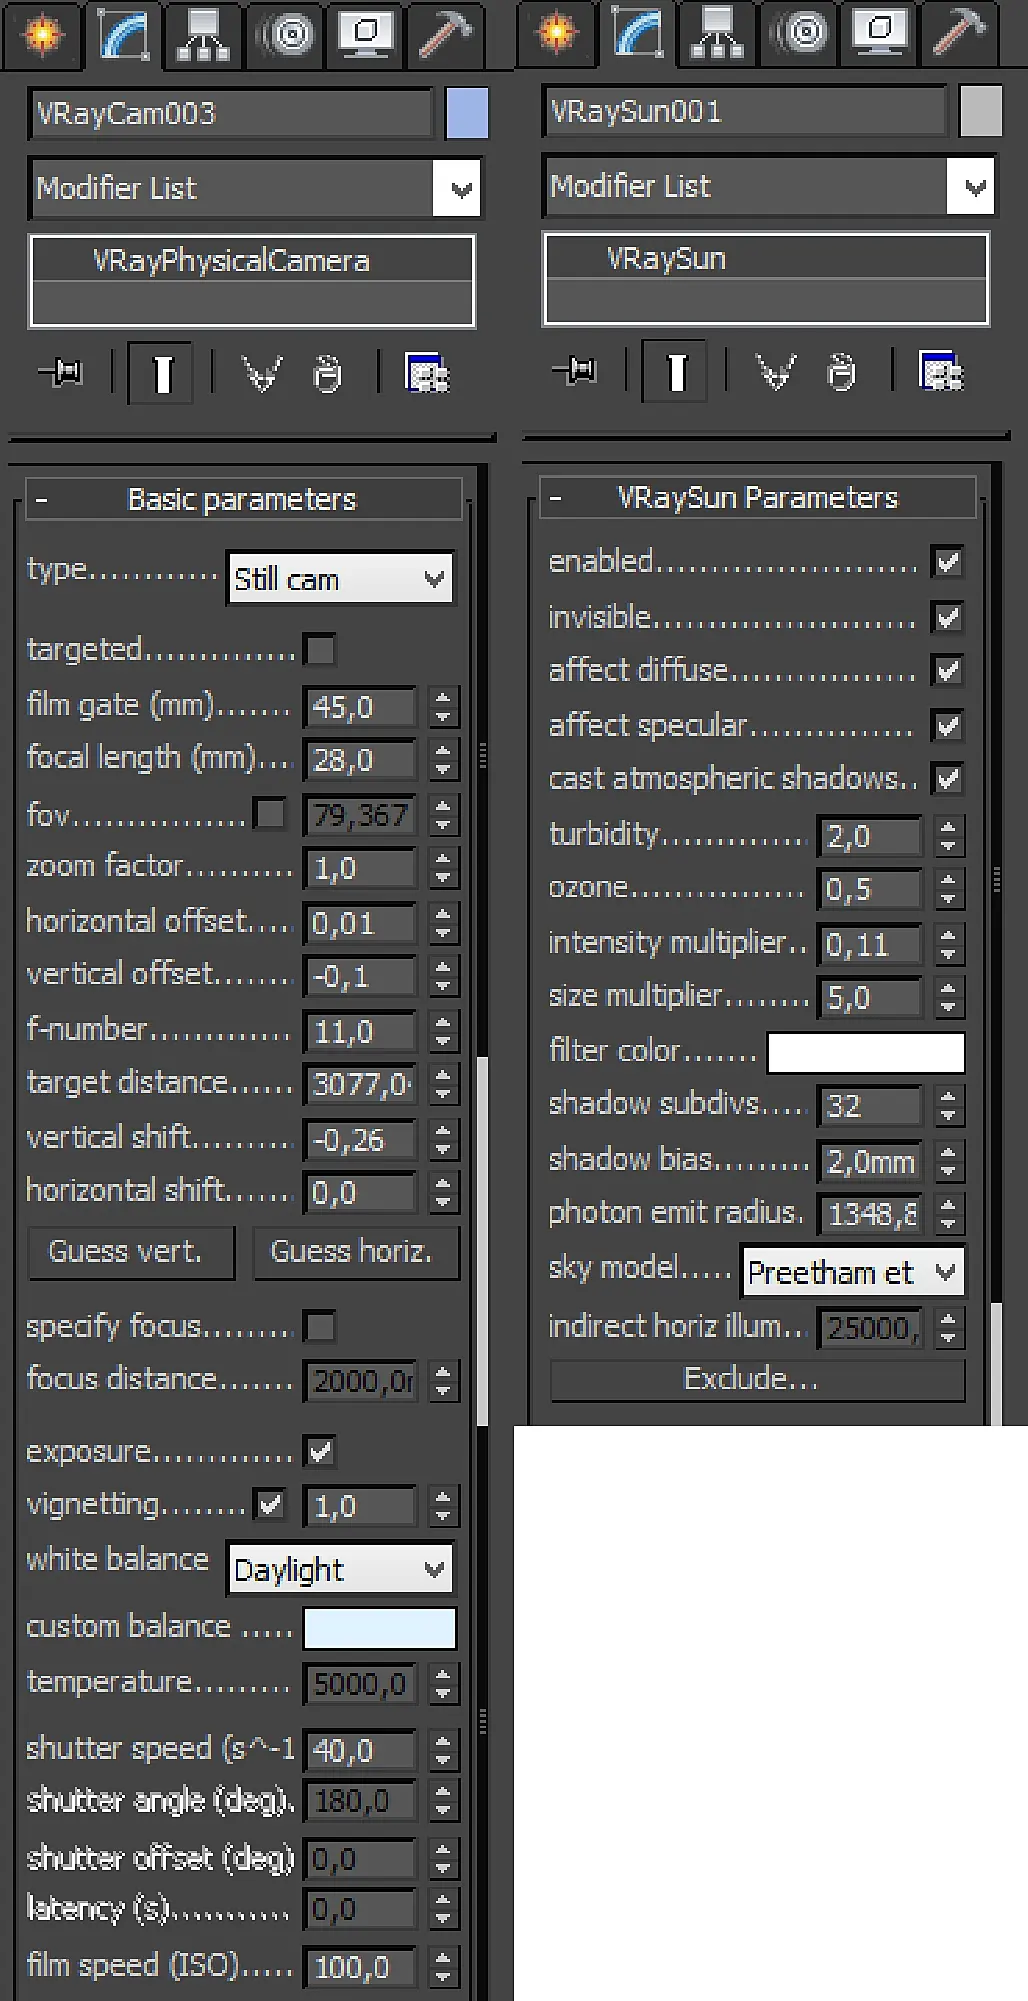Toggle the vignetting checkbox
This screenshot has height=2001, width=1028.
[270, 1505]
